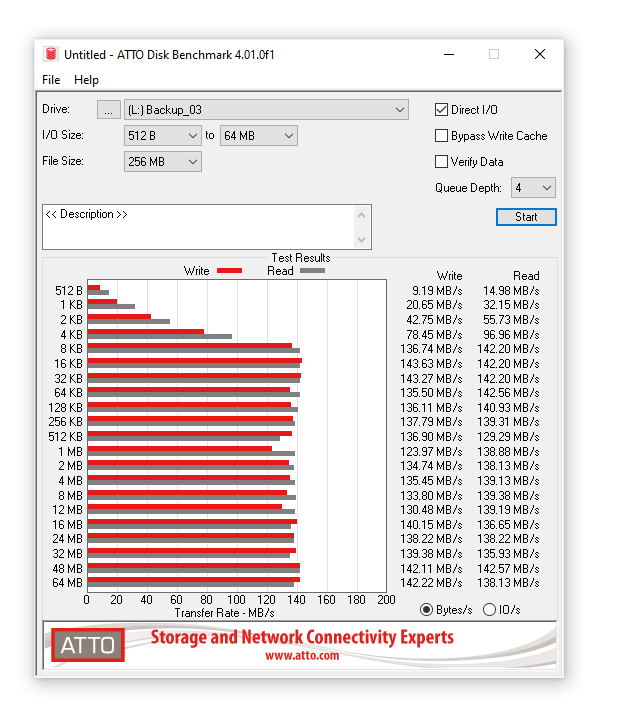The image size is (626, 727).
Task: Click the 128 KB row label in chart
Action: pyautogui.click(x=65, y=408)
